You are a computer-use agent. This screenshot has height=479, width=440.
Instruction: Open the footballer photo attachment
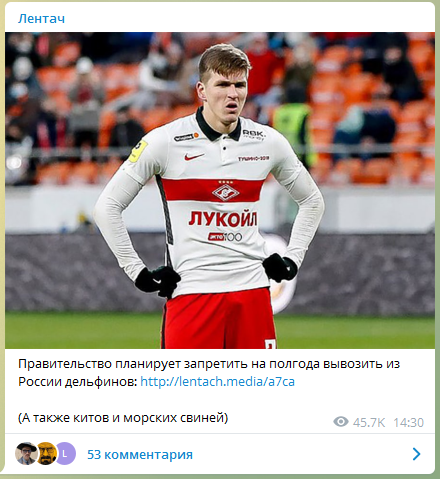pos(220,190)
